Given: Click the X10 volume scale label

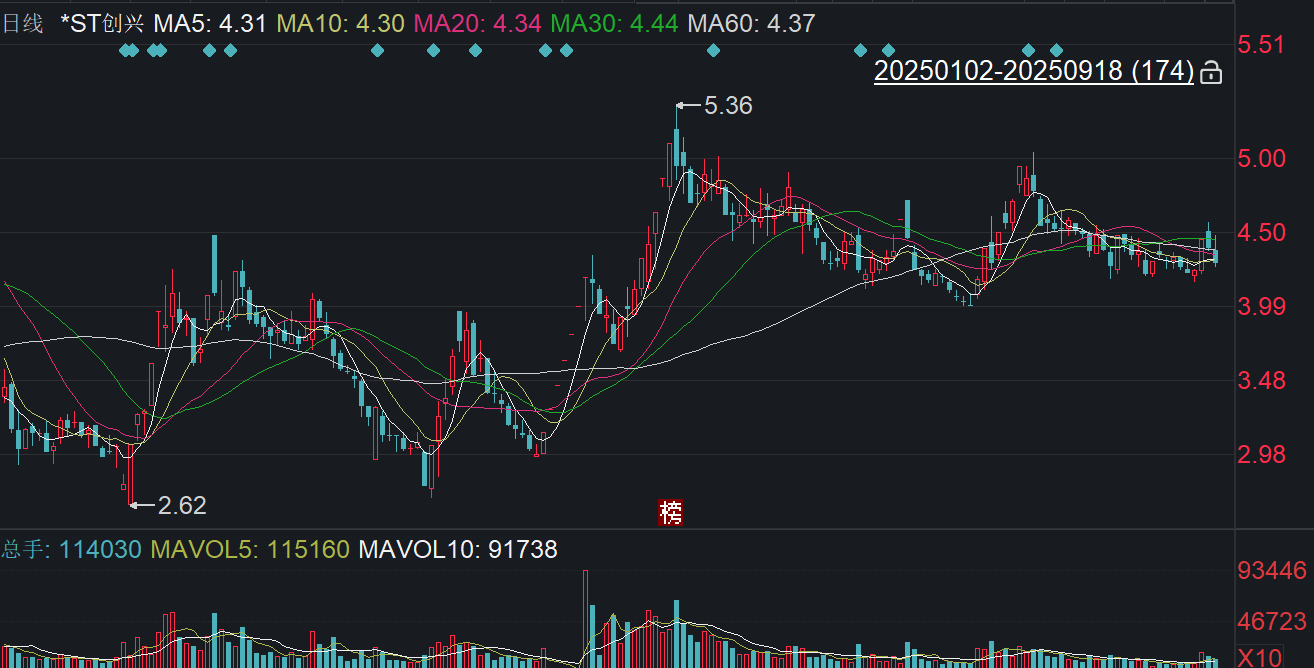Looking at the screenshot, I should [x=1258, y=657].
